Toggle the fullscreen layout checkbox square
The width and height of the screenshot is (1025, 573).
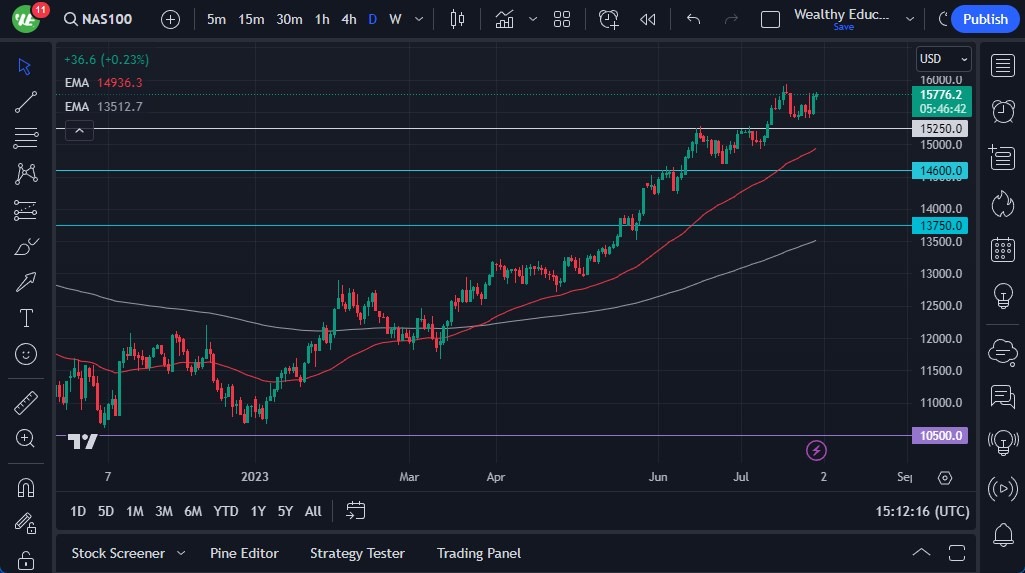[770, 19]
